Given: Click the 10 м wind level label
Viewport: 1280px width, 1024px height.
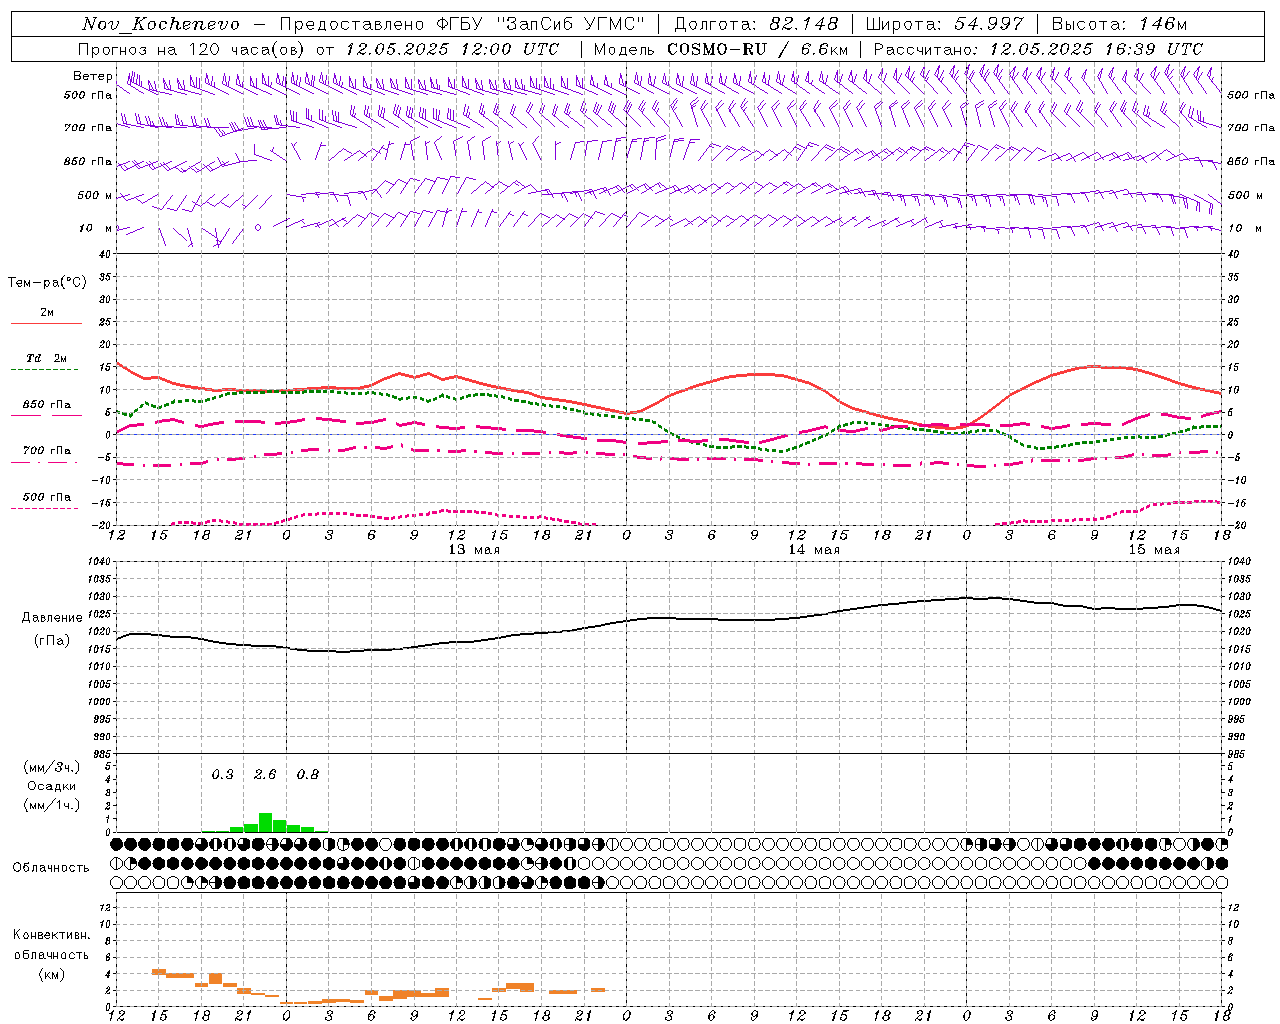Looking at the screenshot, I should 96,228.
